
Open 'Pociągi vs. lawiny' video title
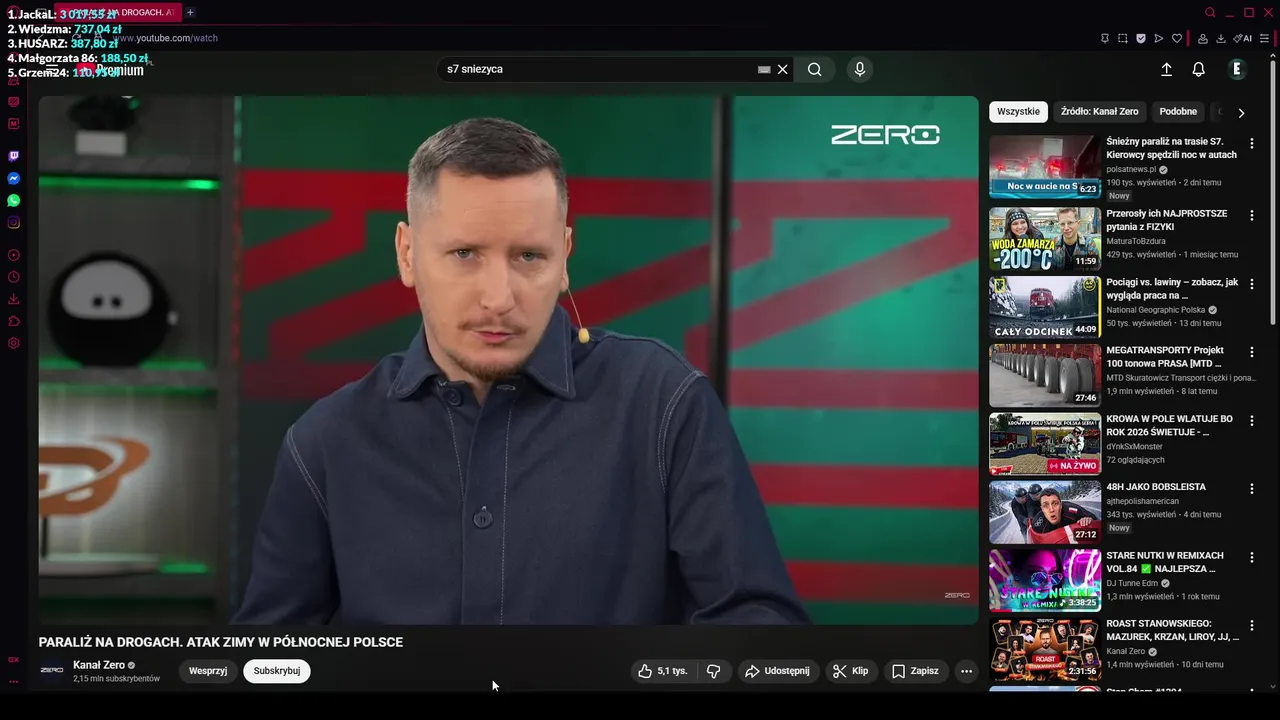click(x=1172, y=289)
